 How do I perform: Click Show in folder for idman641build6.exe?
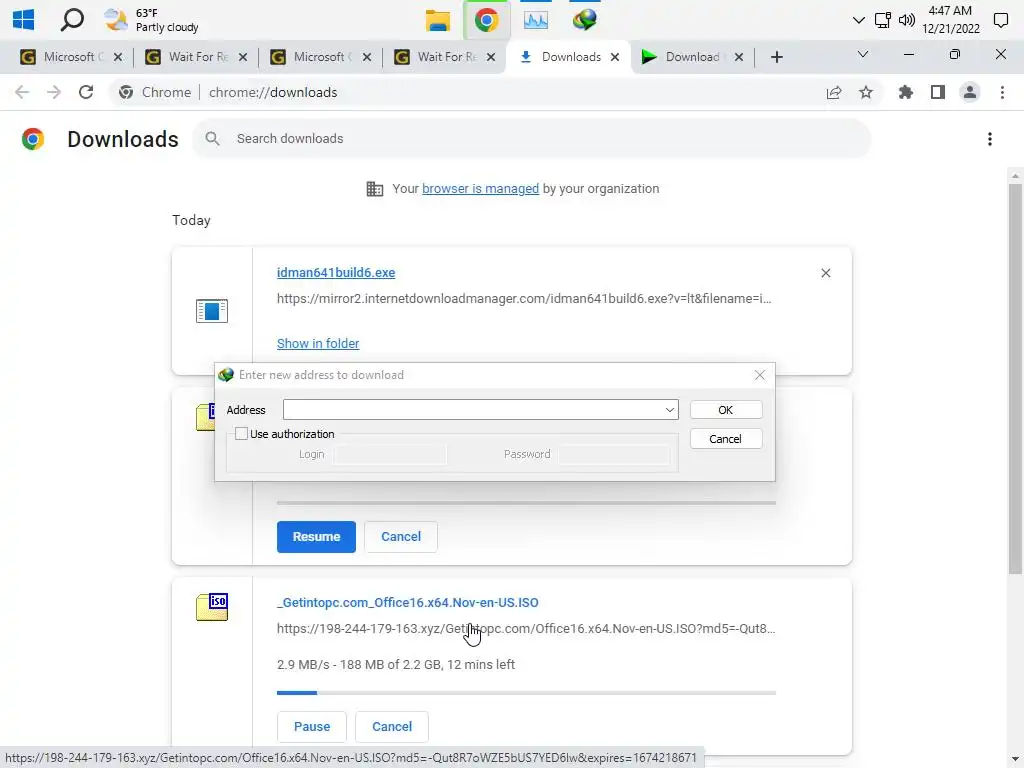pyautogui.click(x=318, y=344)
